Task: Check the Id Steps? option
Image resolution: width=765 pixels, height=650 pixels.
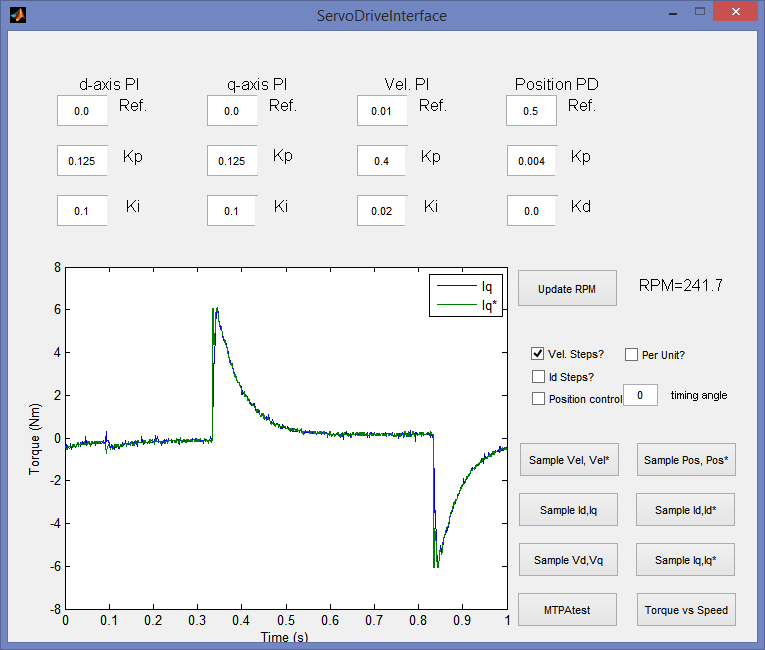Action: [539, 377]
